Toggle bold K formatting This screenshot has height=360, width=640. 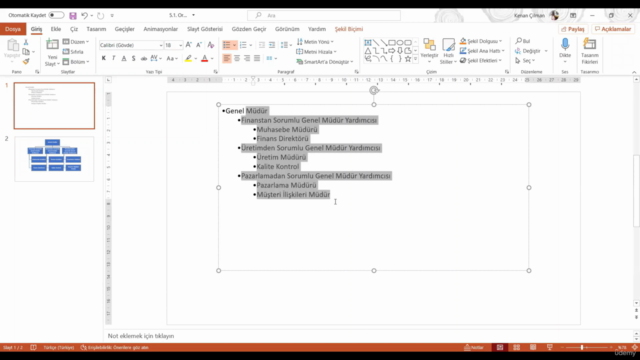tap(104, 58)
